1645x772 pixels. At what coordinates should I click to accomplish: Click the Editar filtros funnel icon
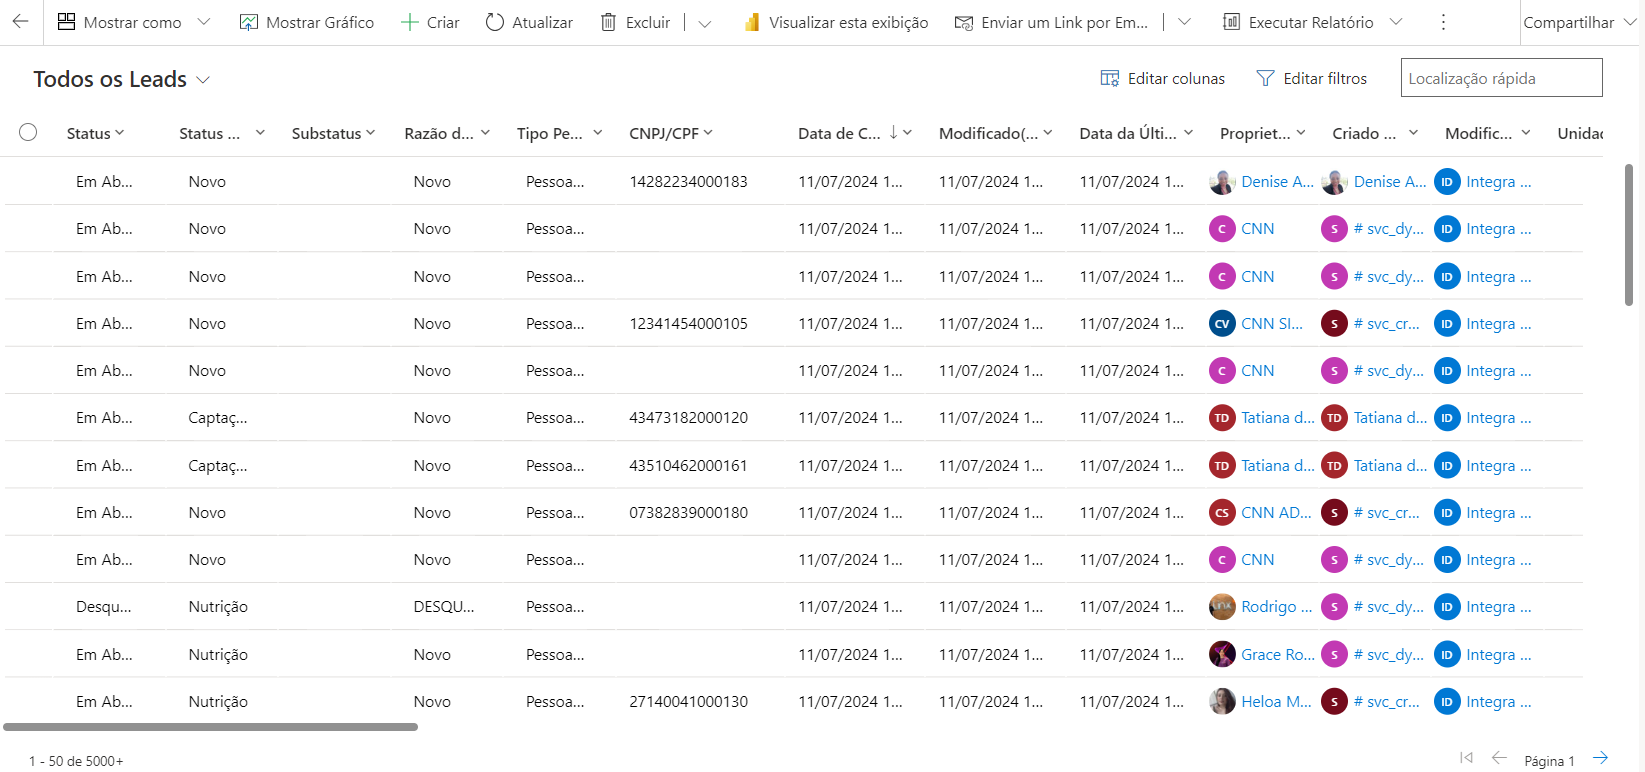(1265, 78)
